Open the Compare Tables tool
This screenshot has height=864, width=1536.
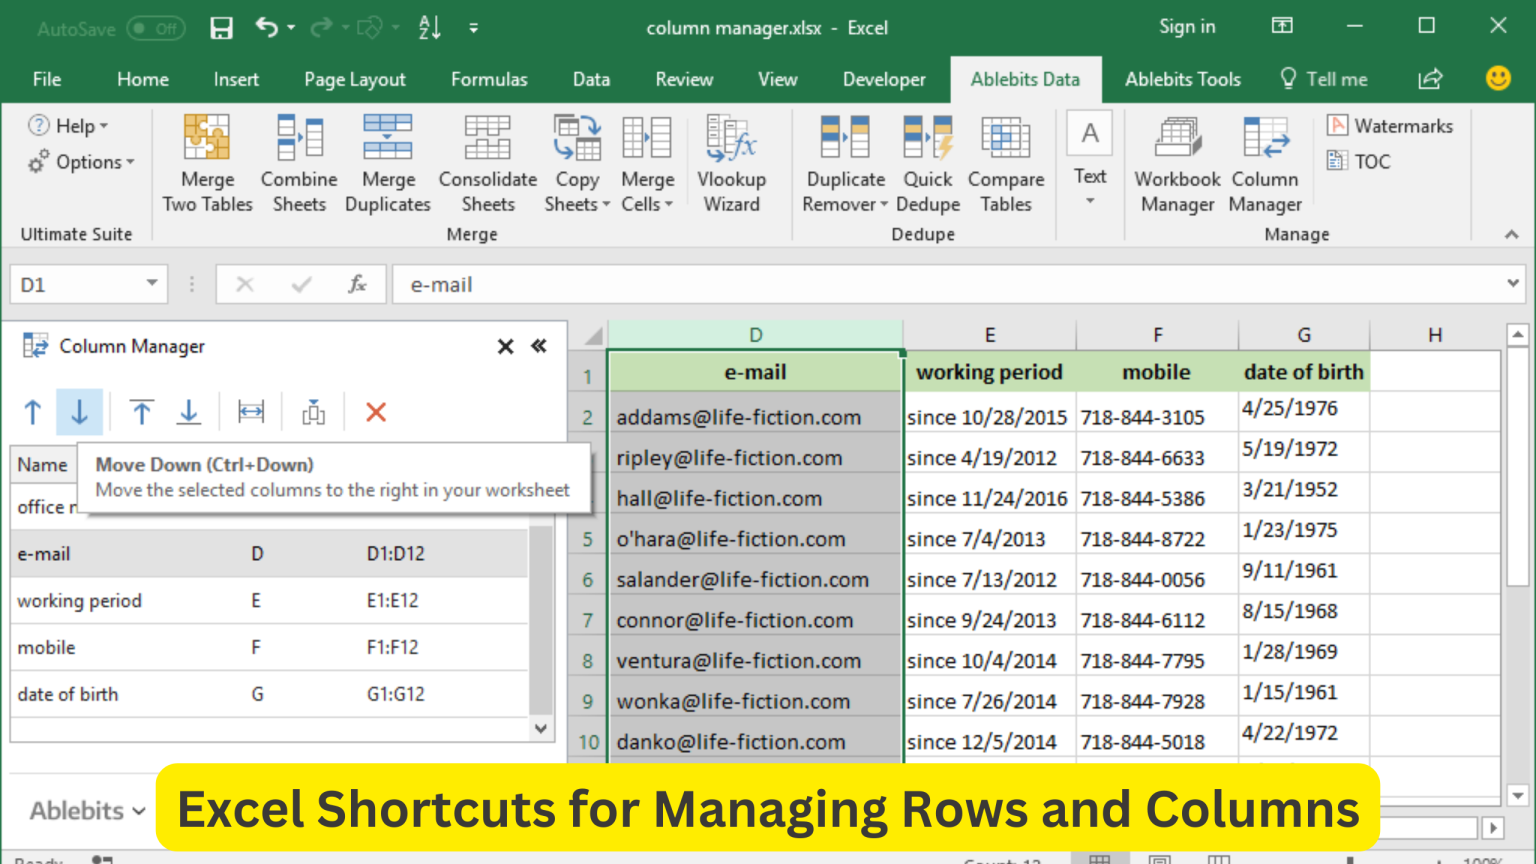(1005, 163)
